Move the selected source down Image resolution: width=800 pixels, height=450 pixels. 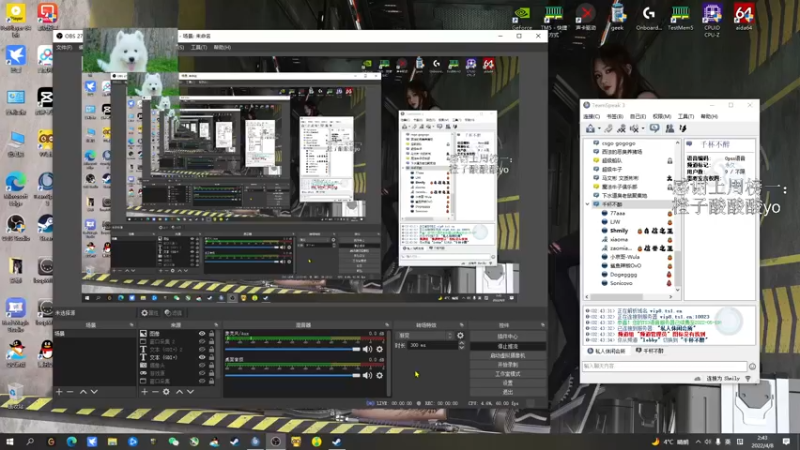tap(190, 392)
